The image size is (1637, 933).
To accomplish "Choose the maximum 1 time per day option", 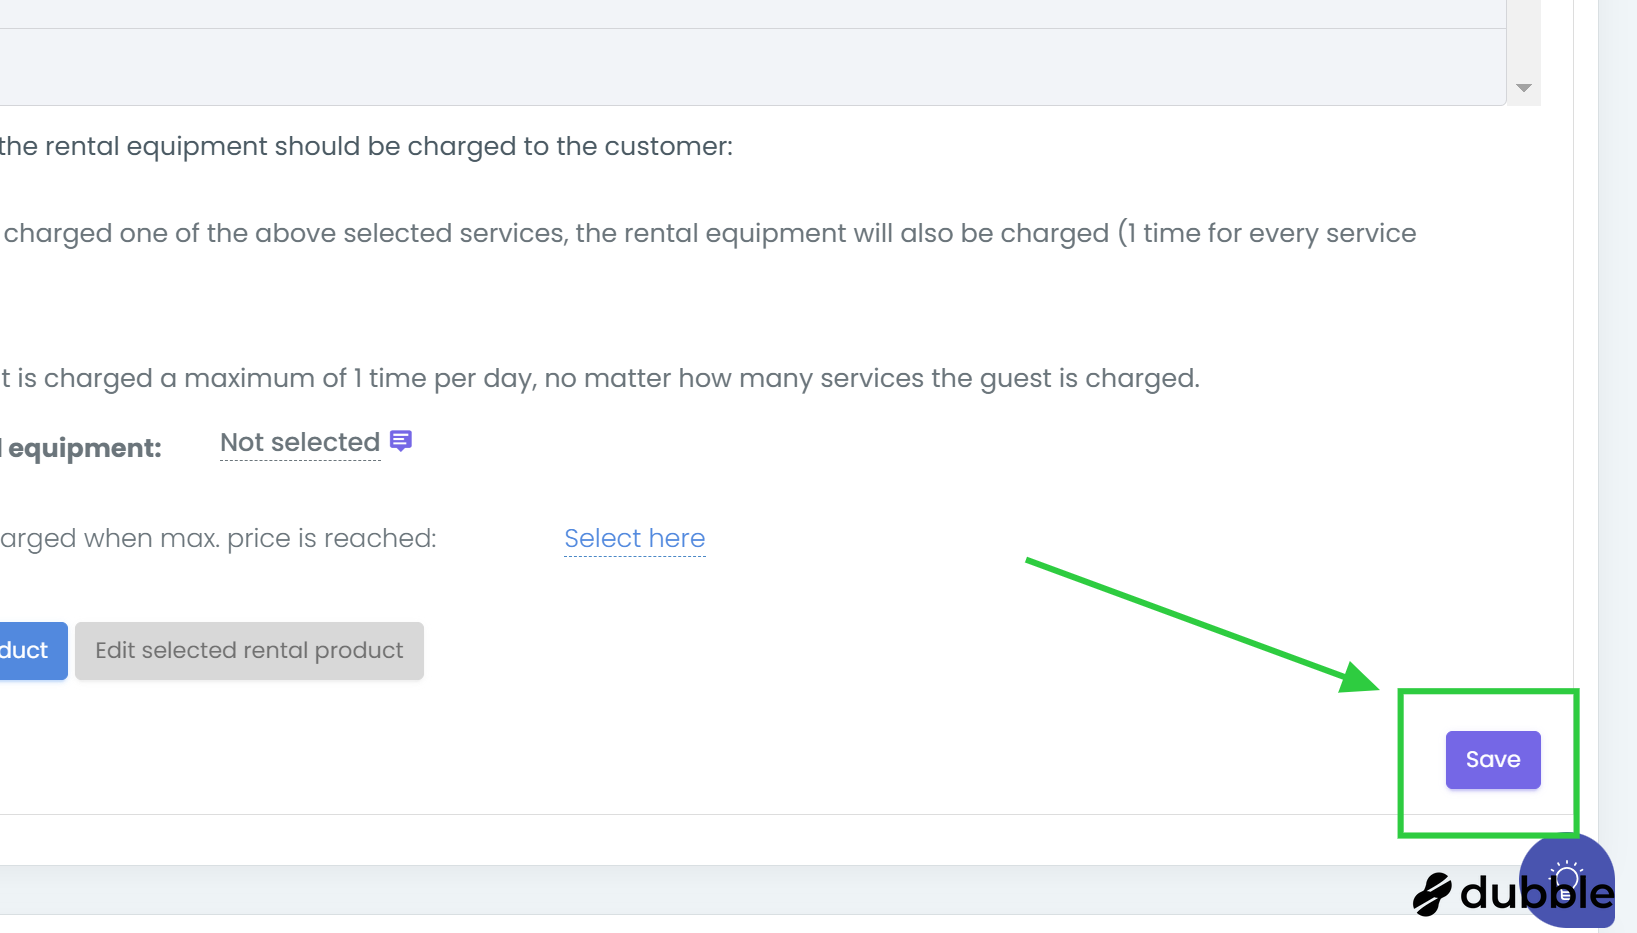I will tap(600, 379).
